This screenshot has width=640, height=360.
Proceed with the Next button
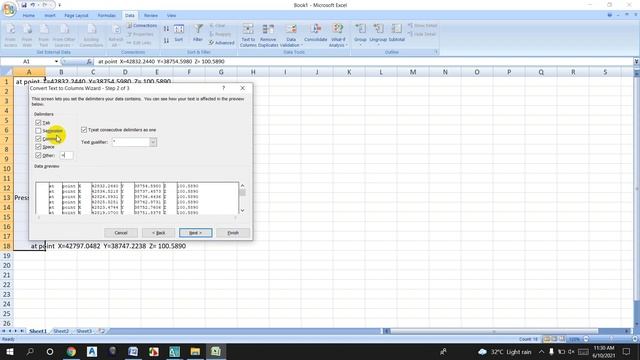(x=196, y=233)
